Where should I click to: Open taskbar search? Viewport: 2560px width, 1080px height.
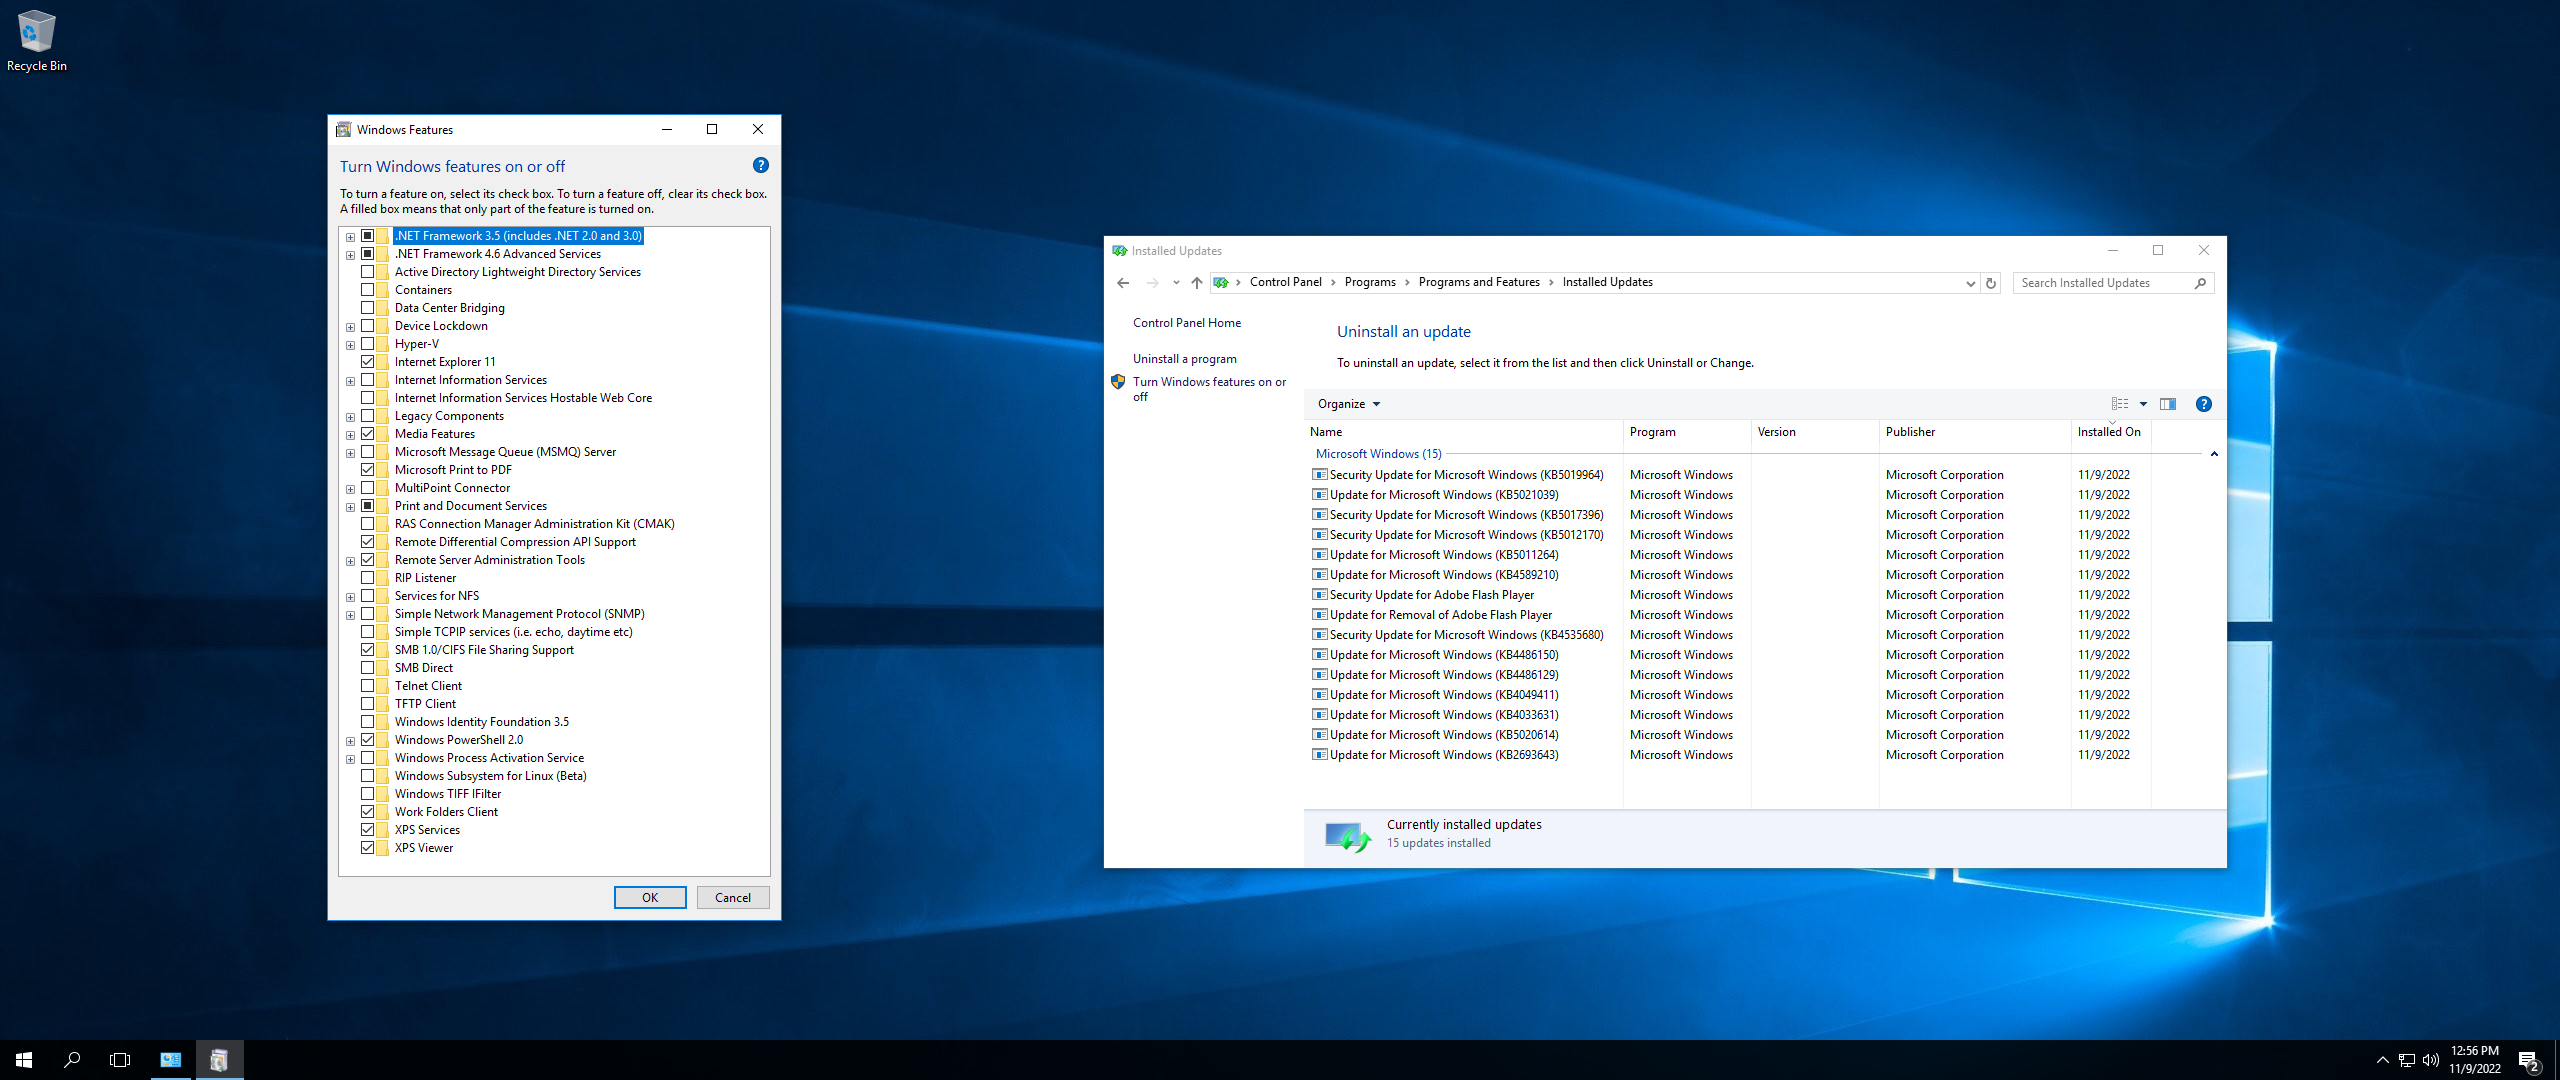click(72, 1060)
